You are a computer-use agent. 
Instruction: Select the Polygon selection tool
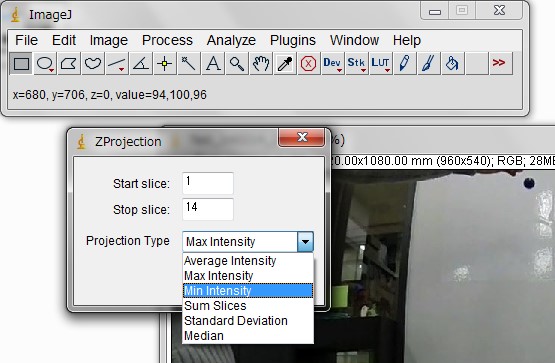69,64
